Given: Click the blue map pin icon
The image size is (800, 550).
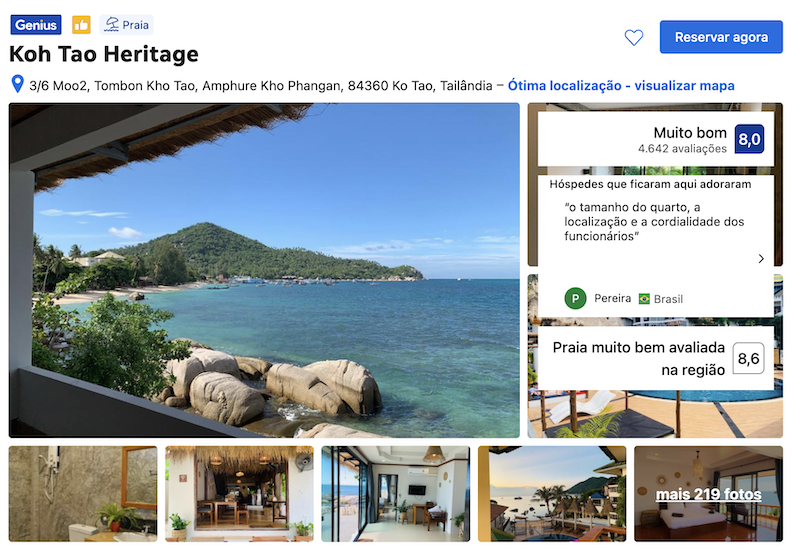Looking at the screenshot, I should 17,84.
